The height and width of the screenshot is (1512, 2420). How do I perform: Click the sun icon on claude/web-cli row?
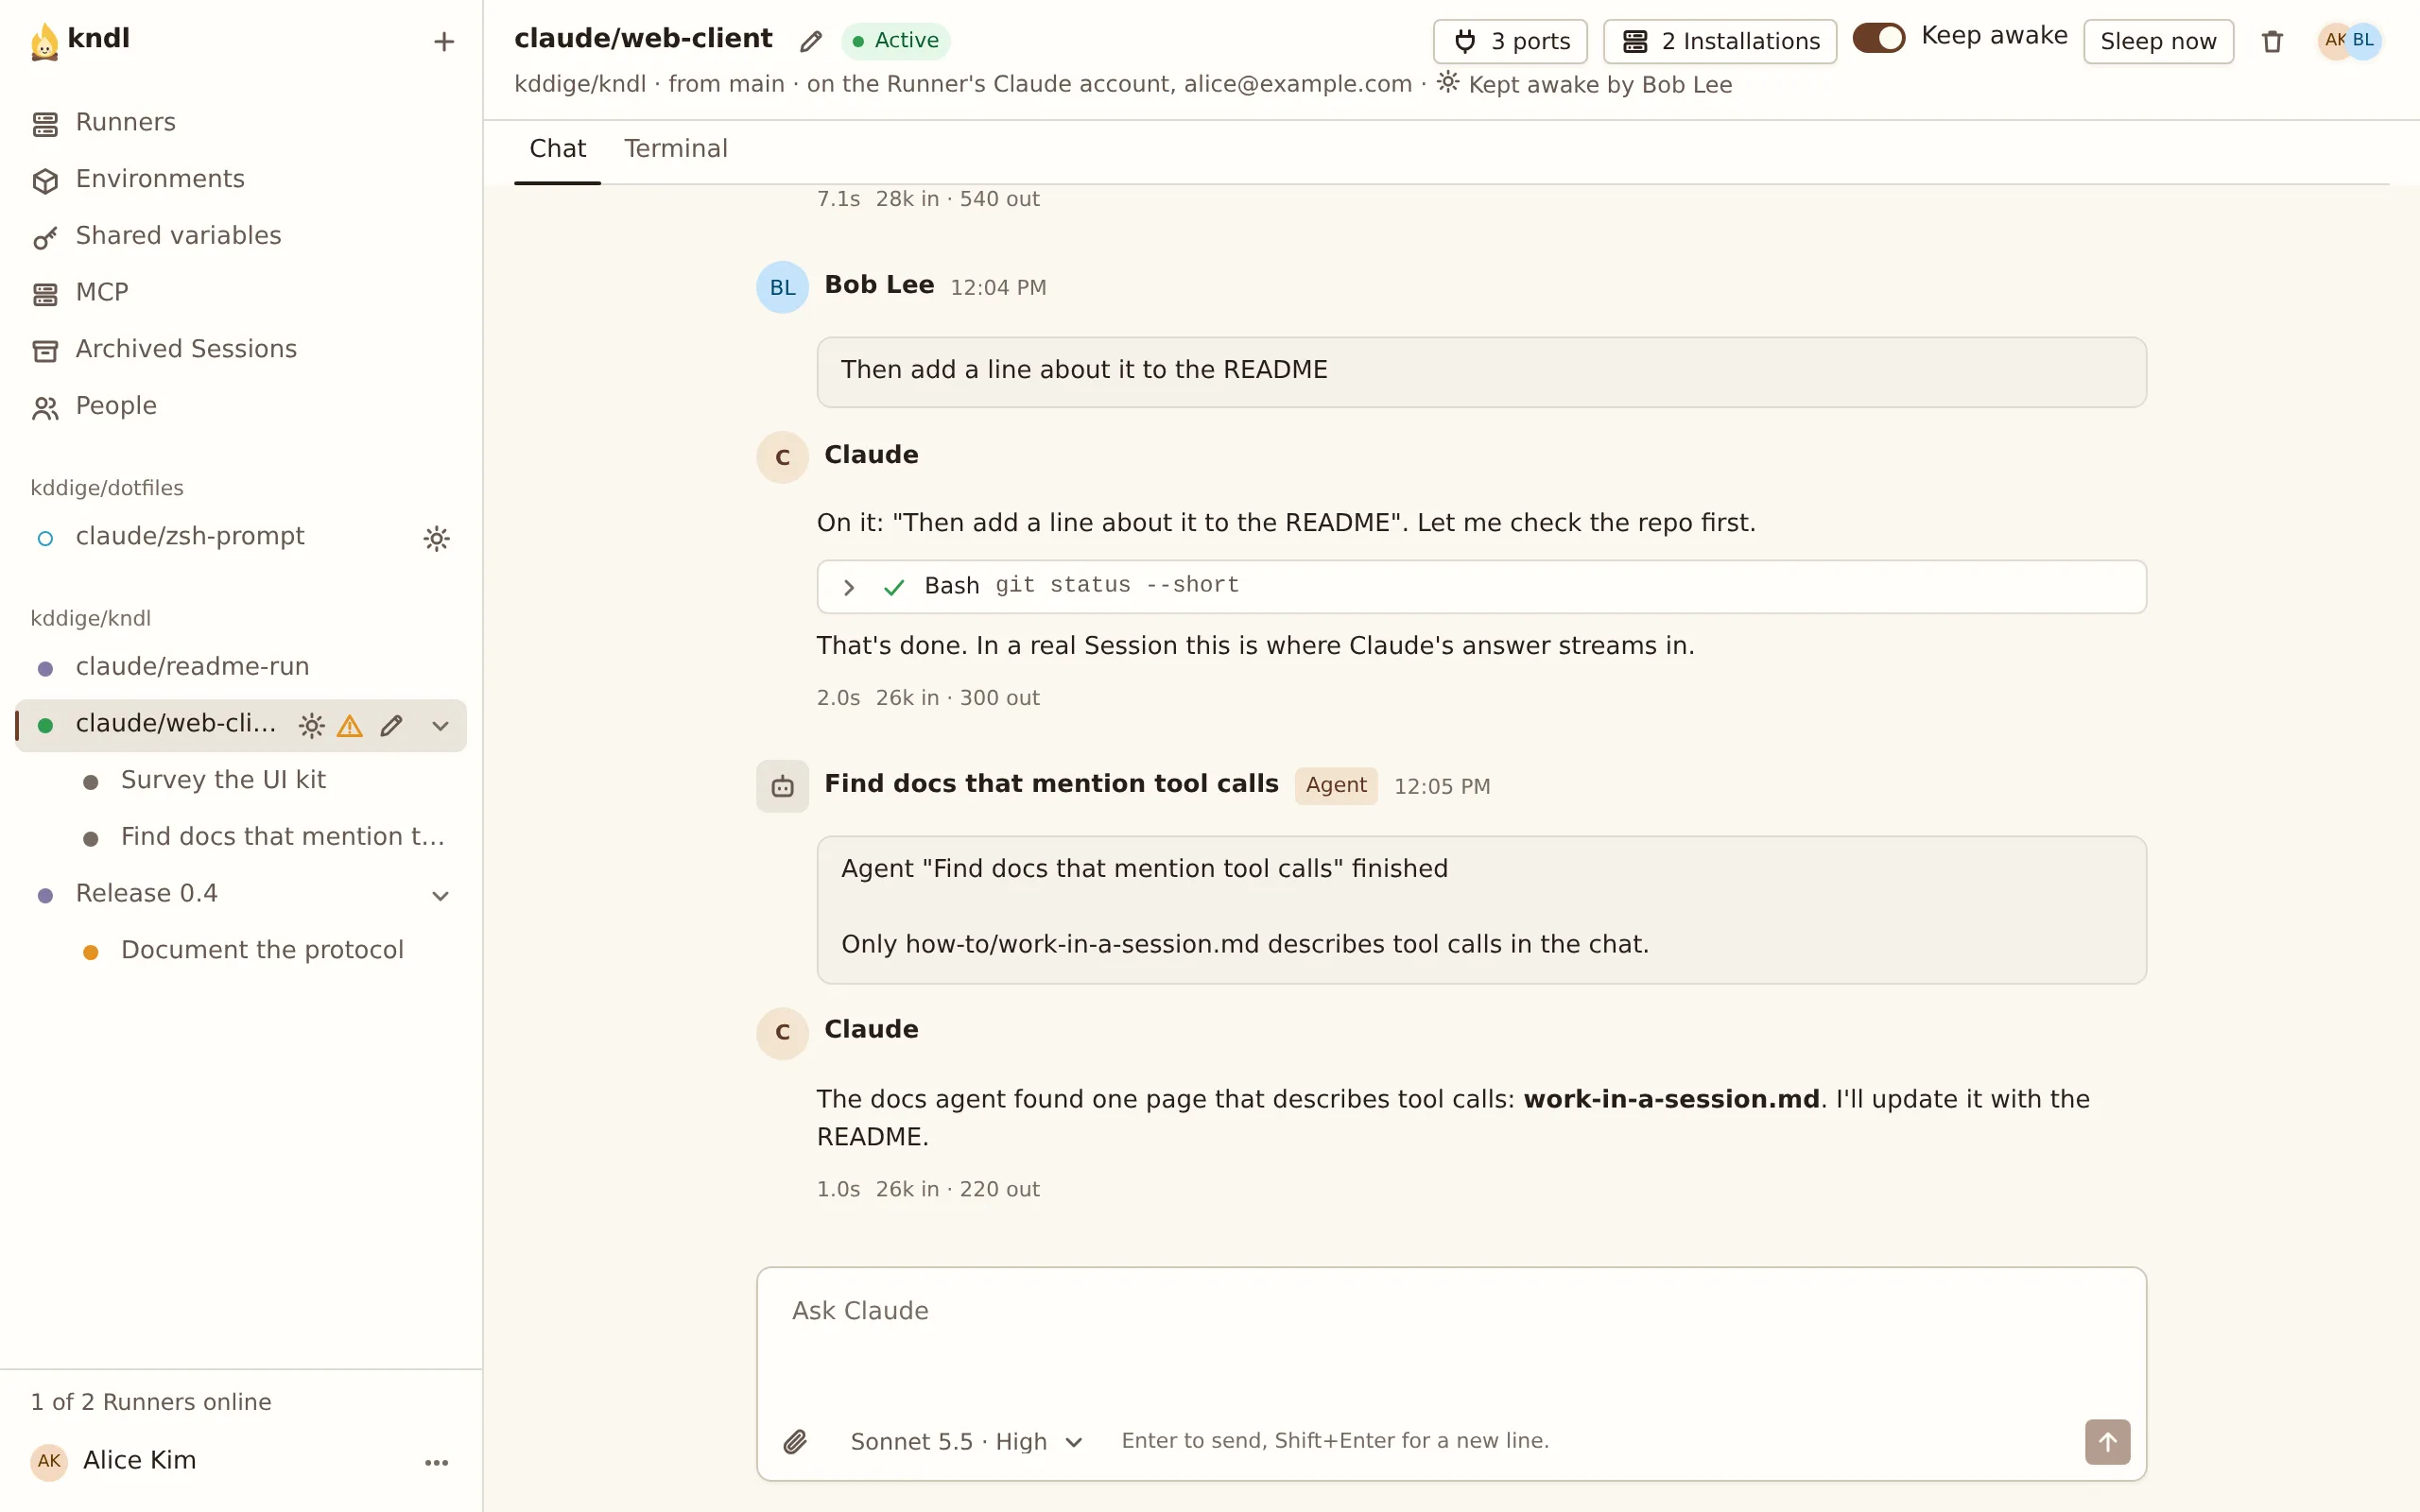point(312,725)
